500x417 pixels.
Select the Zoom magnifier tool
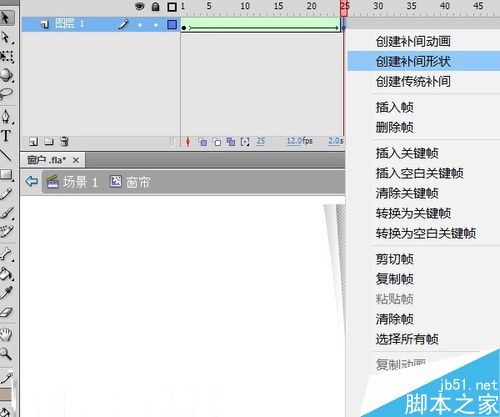[x=6, y=354]
